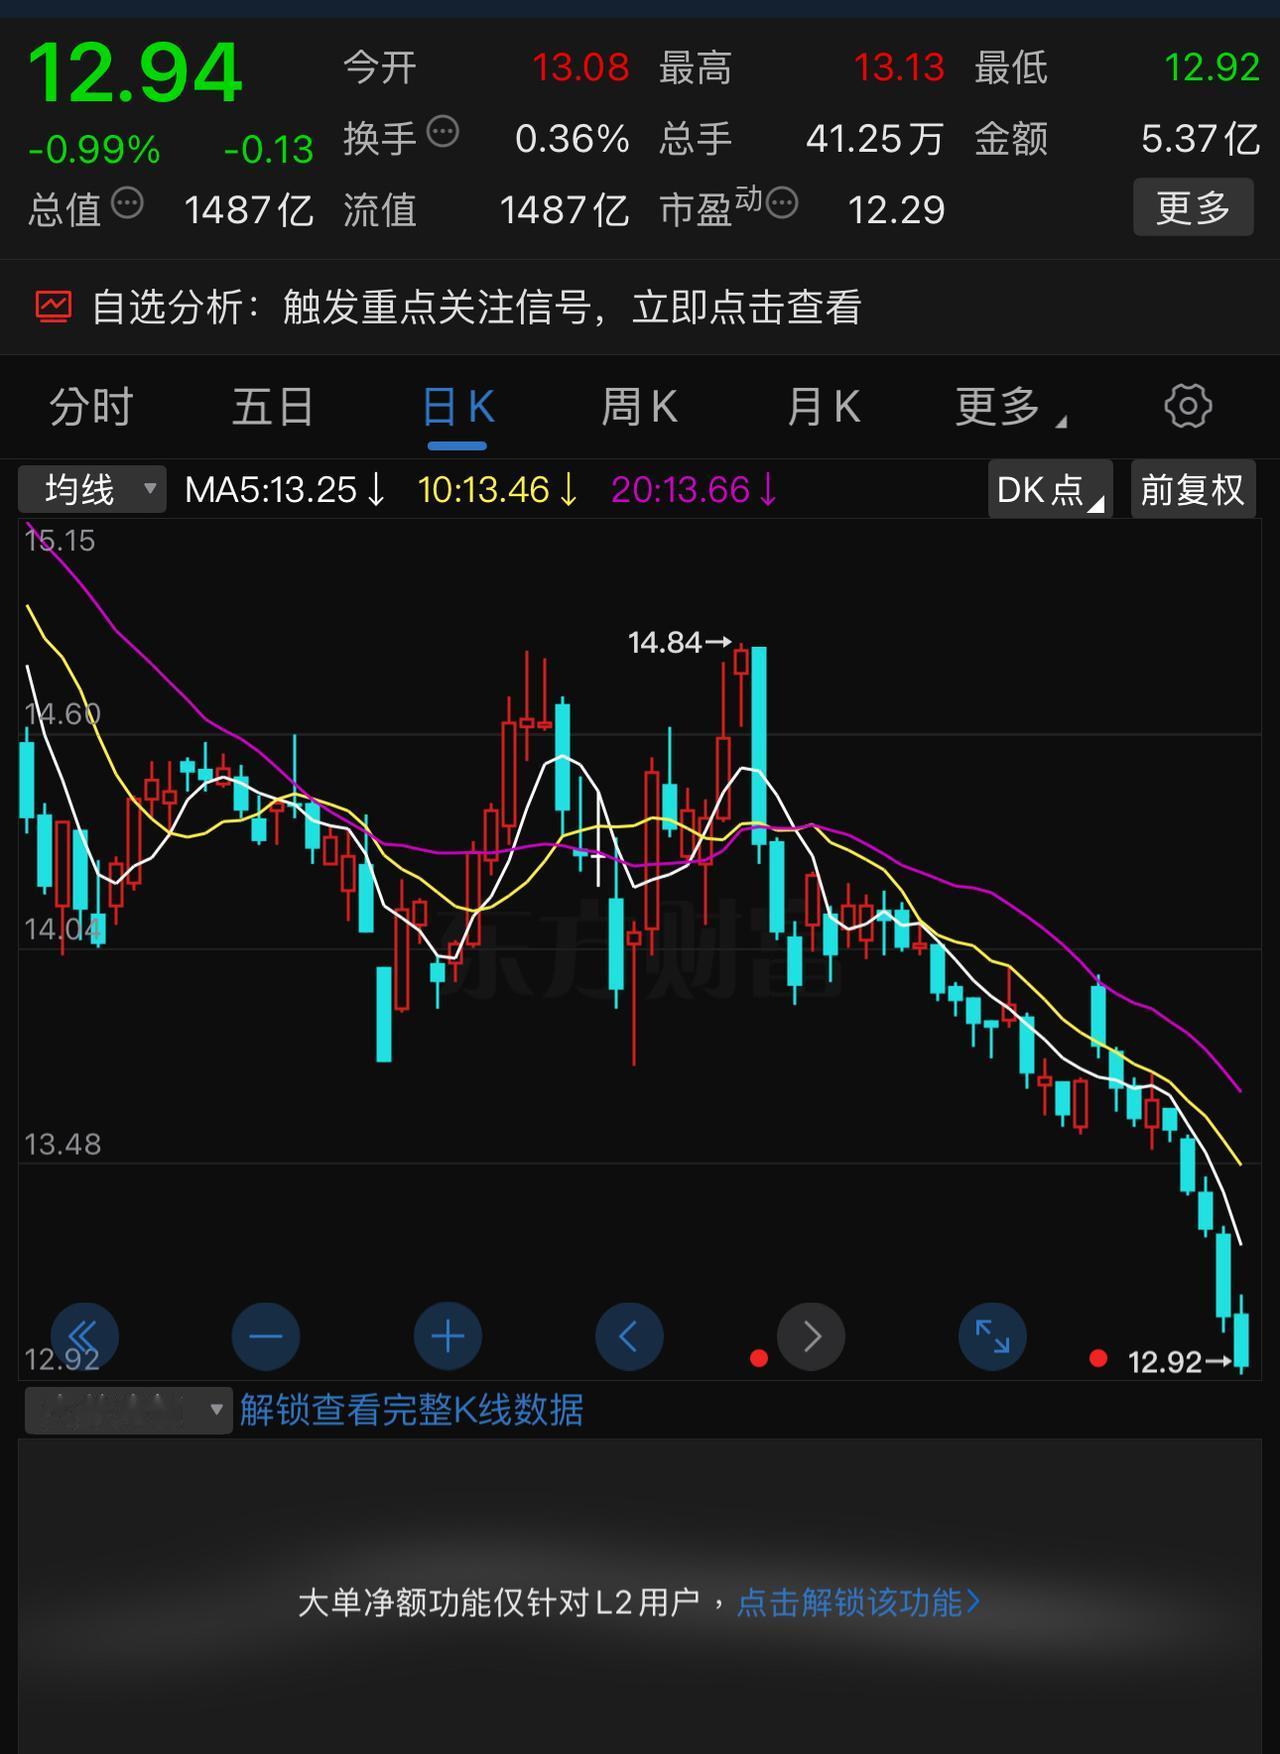The width and height of the screenshot is (1280, 1754).
Task: Jump to earliest data with double-left arrow
Action: 84,1336
